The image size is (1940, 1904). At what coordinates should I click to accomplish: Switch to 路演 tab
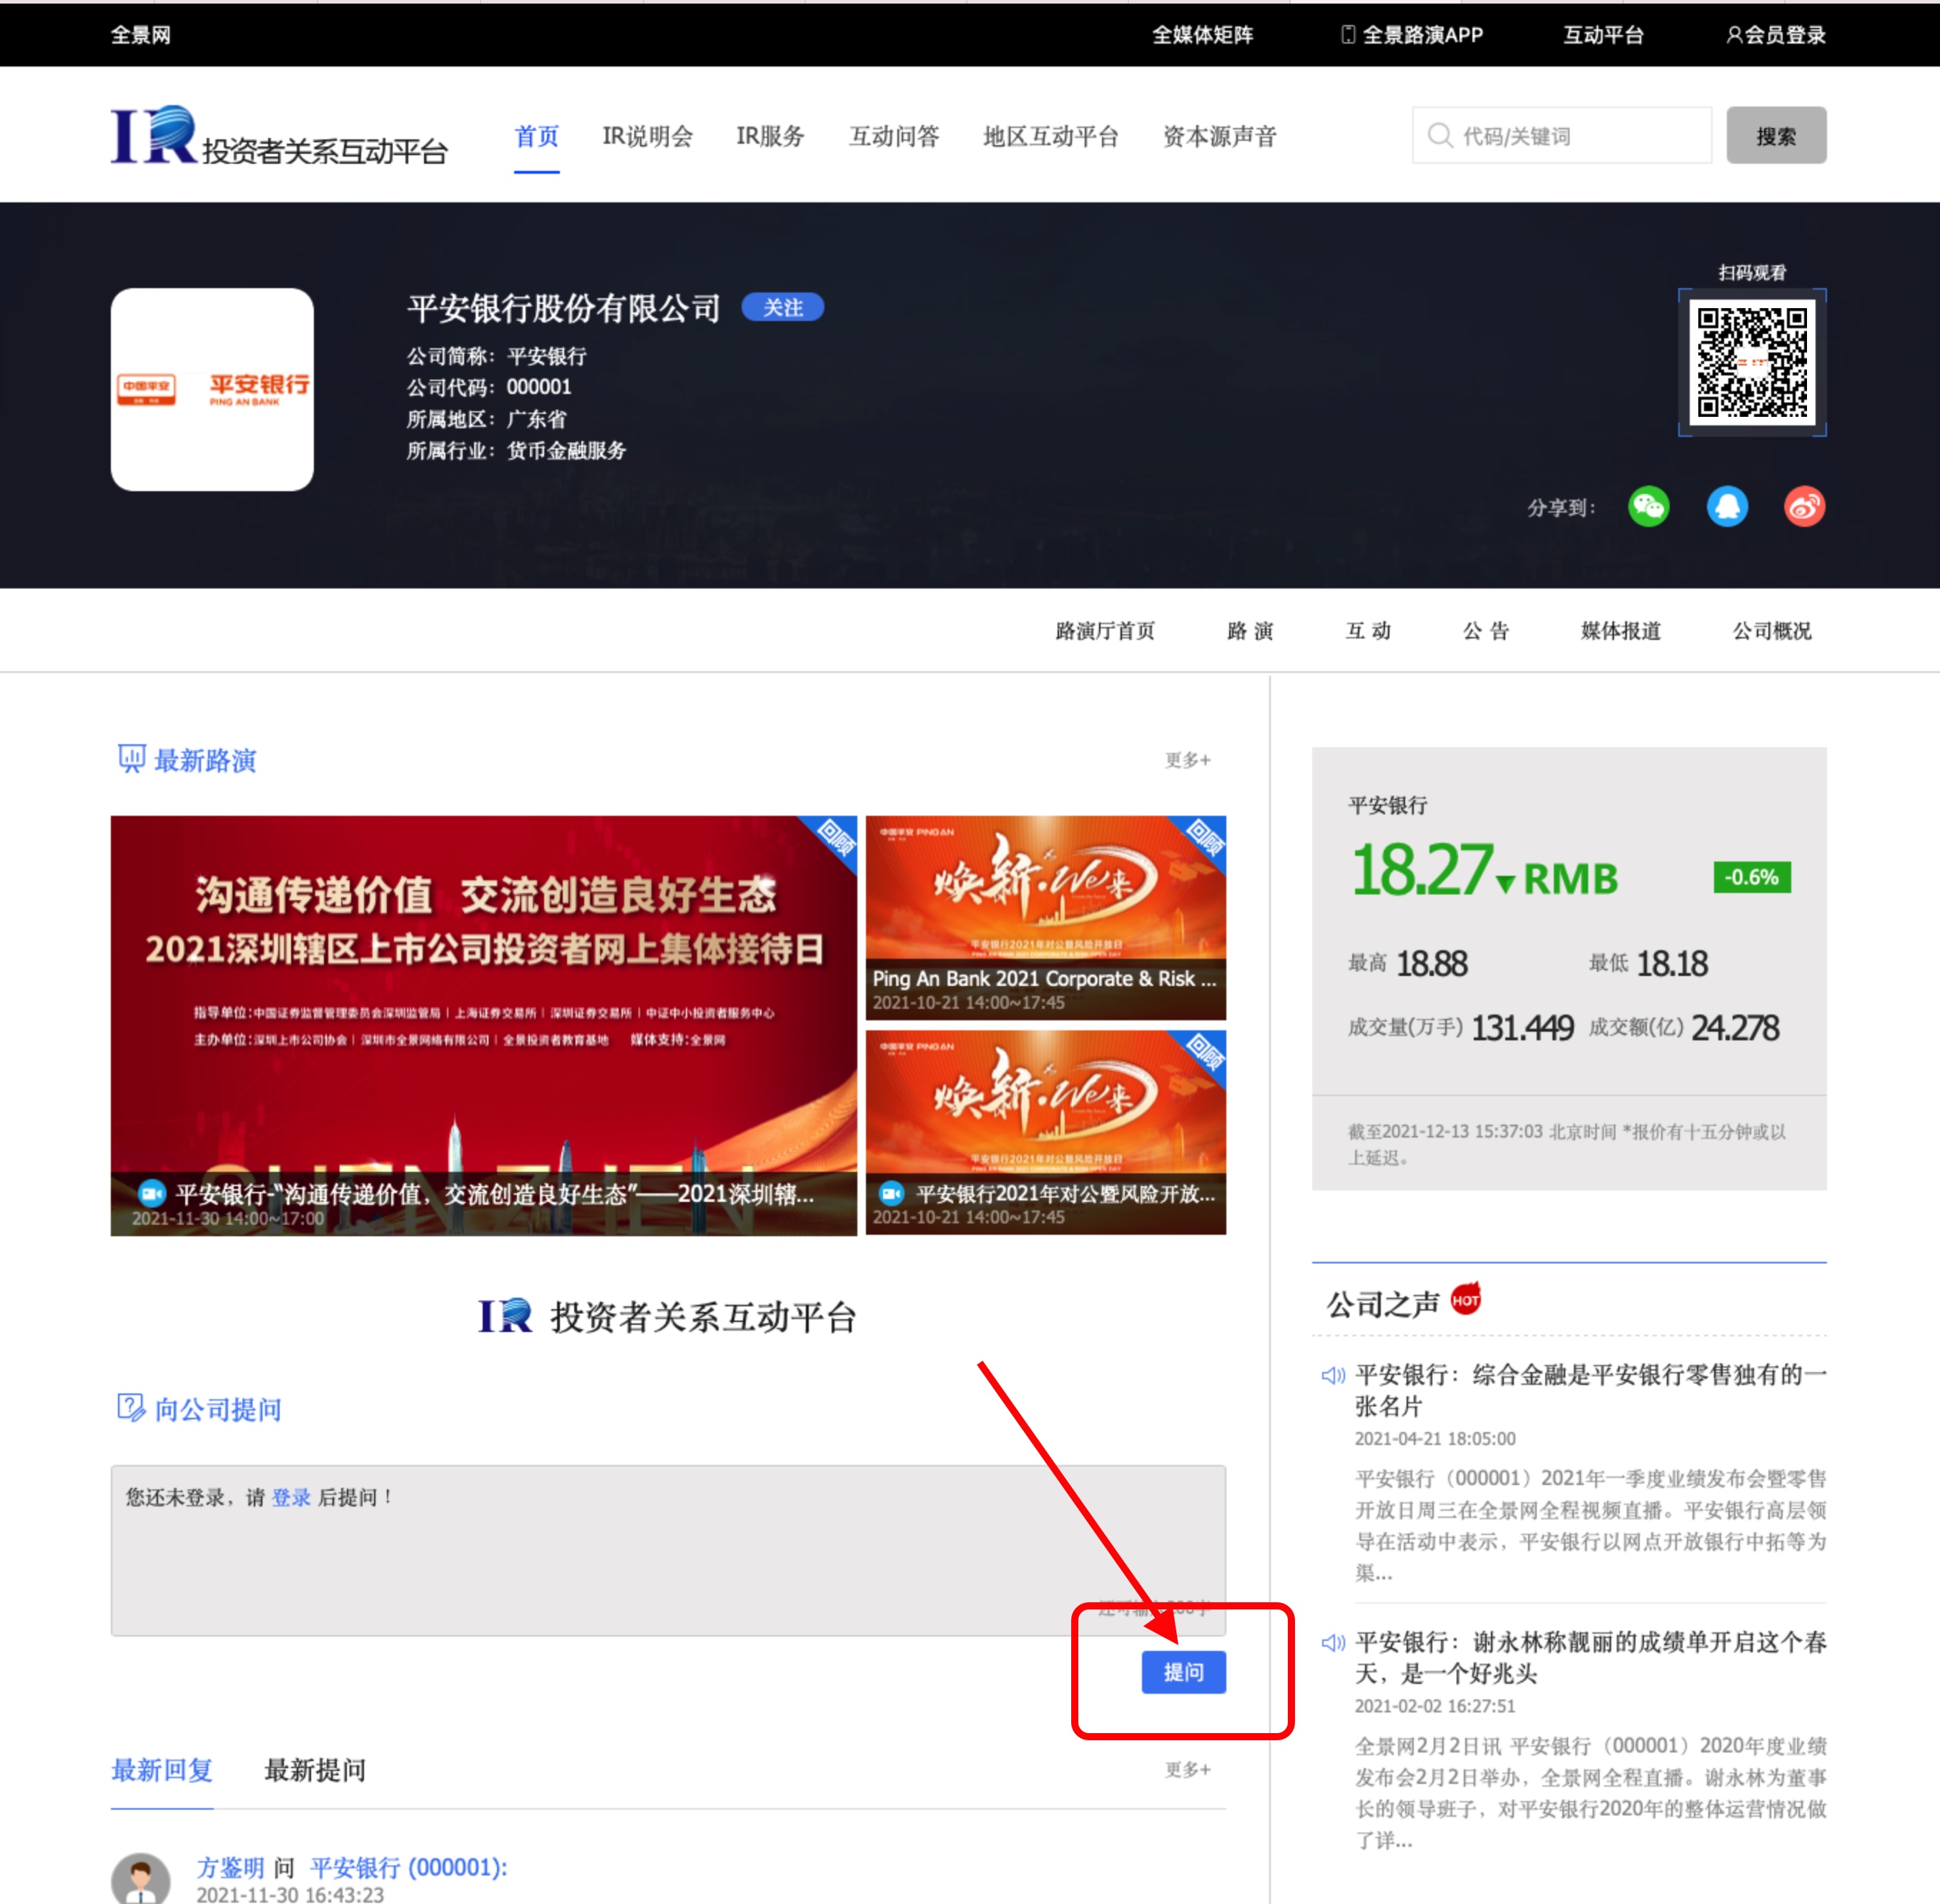(1250, 631)
